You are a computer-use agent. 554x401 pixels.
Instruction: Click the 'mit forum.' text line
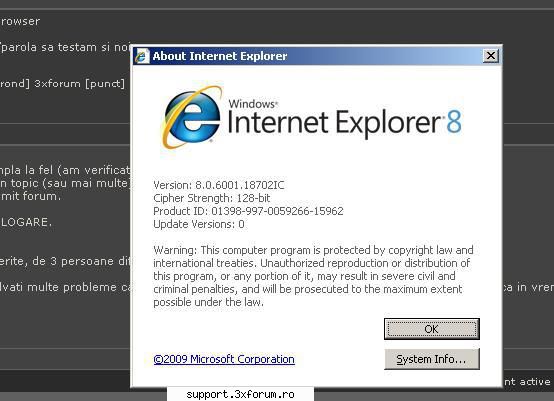pos(31,196)
